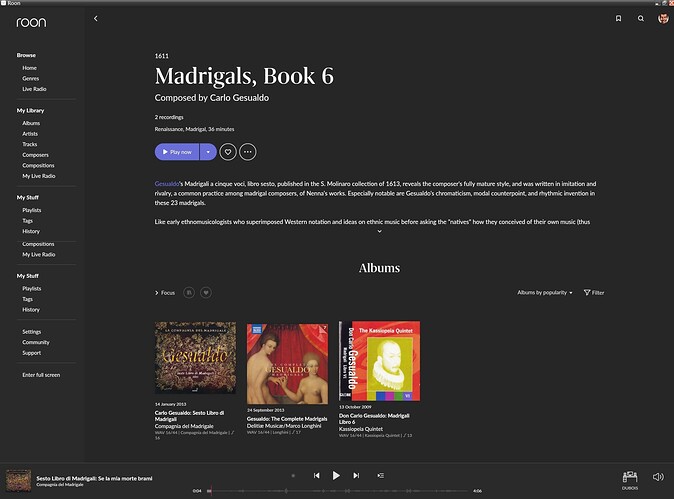The height and width of the screenshot is (499, 674).
Task: Open Community in the sidebar
Action: [36, 342]
